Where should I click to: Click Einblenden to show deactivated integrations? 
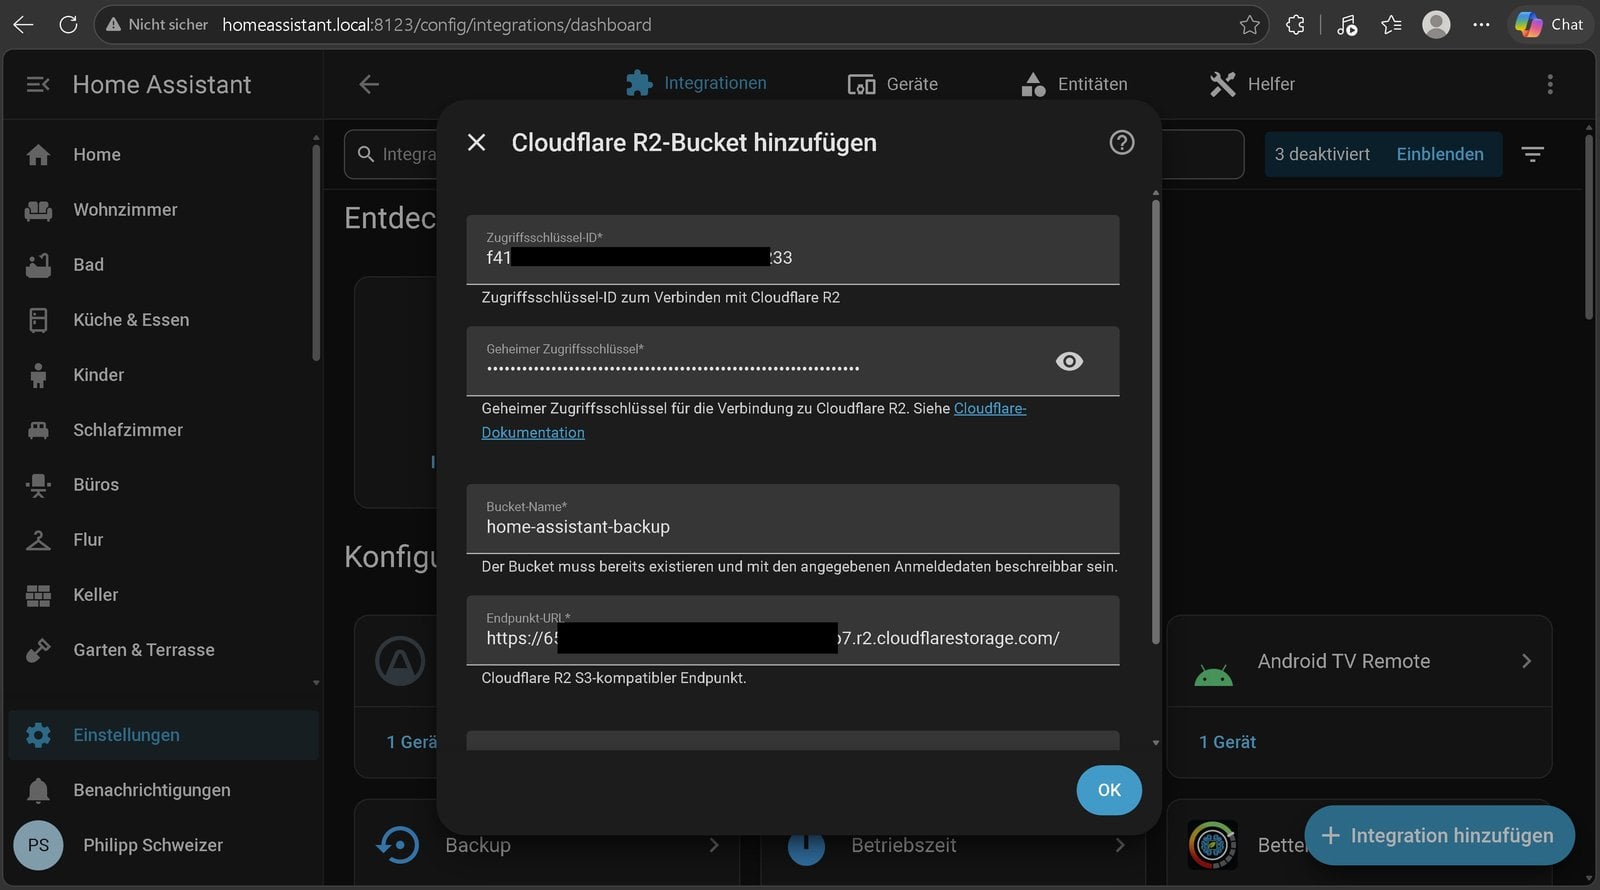point(1440,154)
